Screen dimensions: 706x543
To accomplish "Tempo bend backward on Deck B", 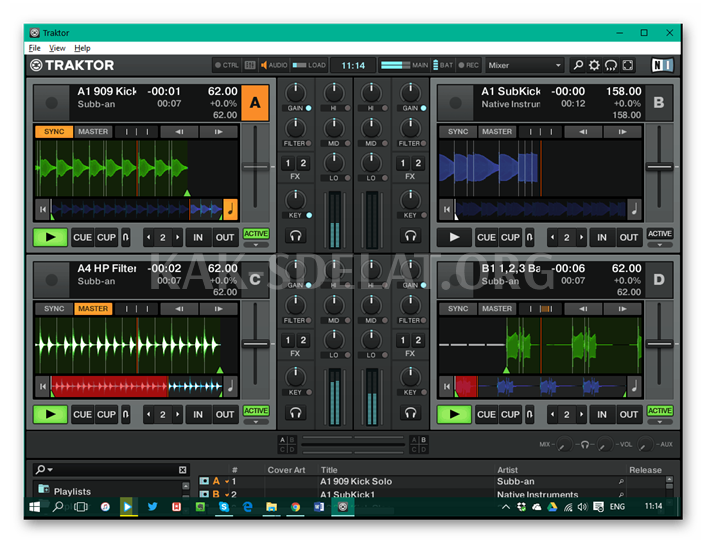I will pyautogui.click(x=583, y=132).
